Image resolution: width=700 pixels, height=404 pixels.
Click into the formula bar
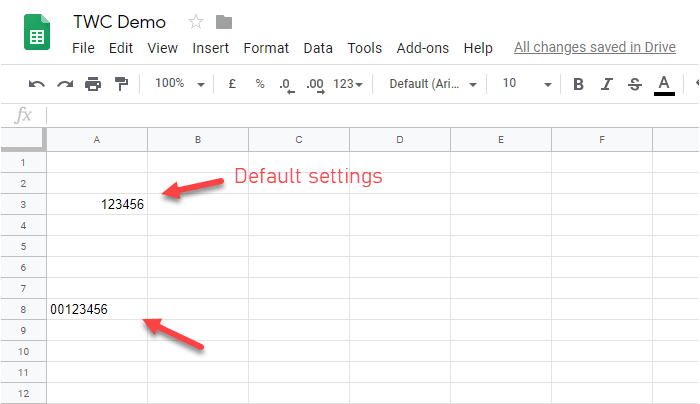tap(372, 115)
